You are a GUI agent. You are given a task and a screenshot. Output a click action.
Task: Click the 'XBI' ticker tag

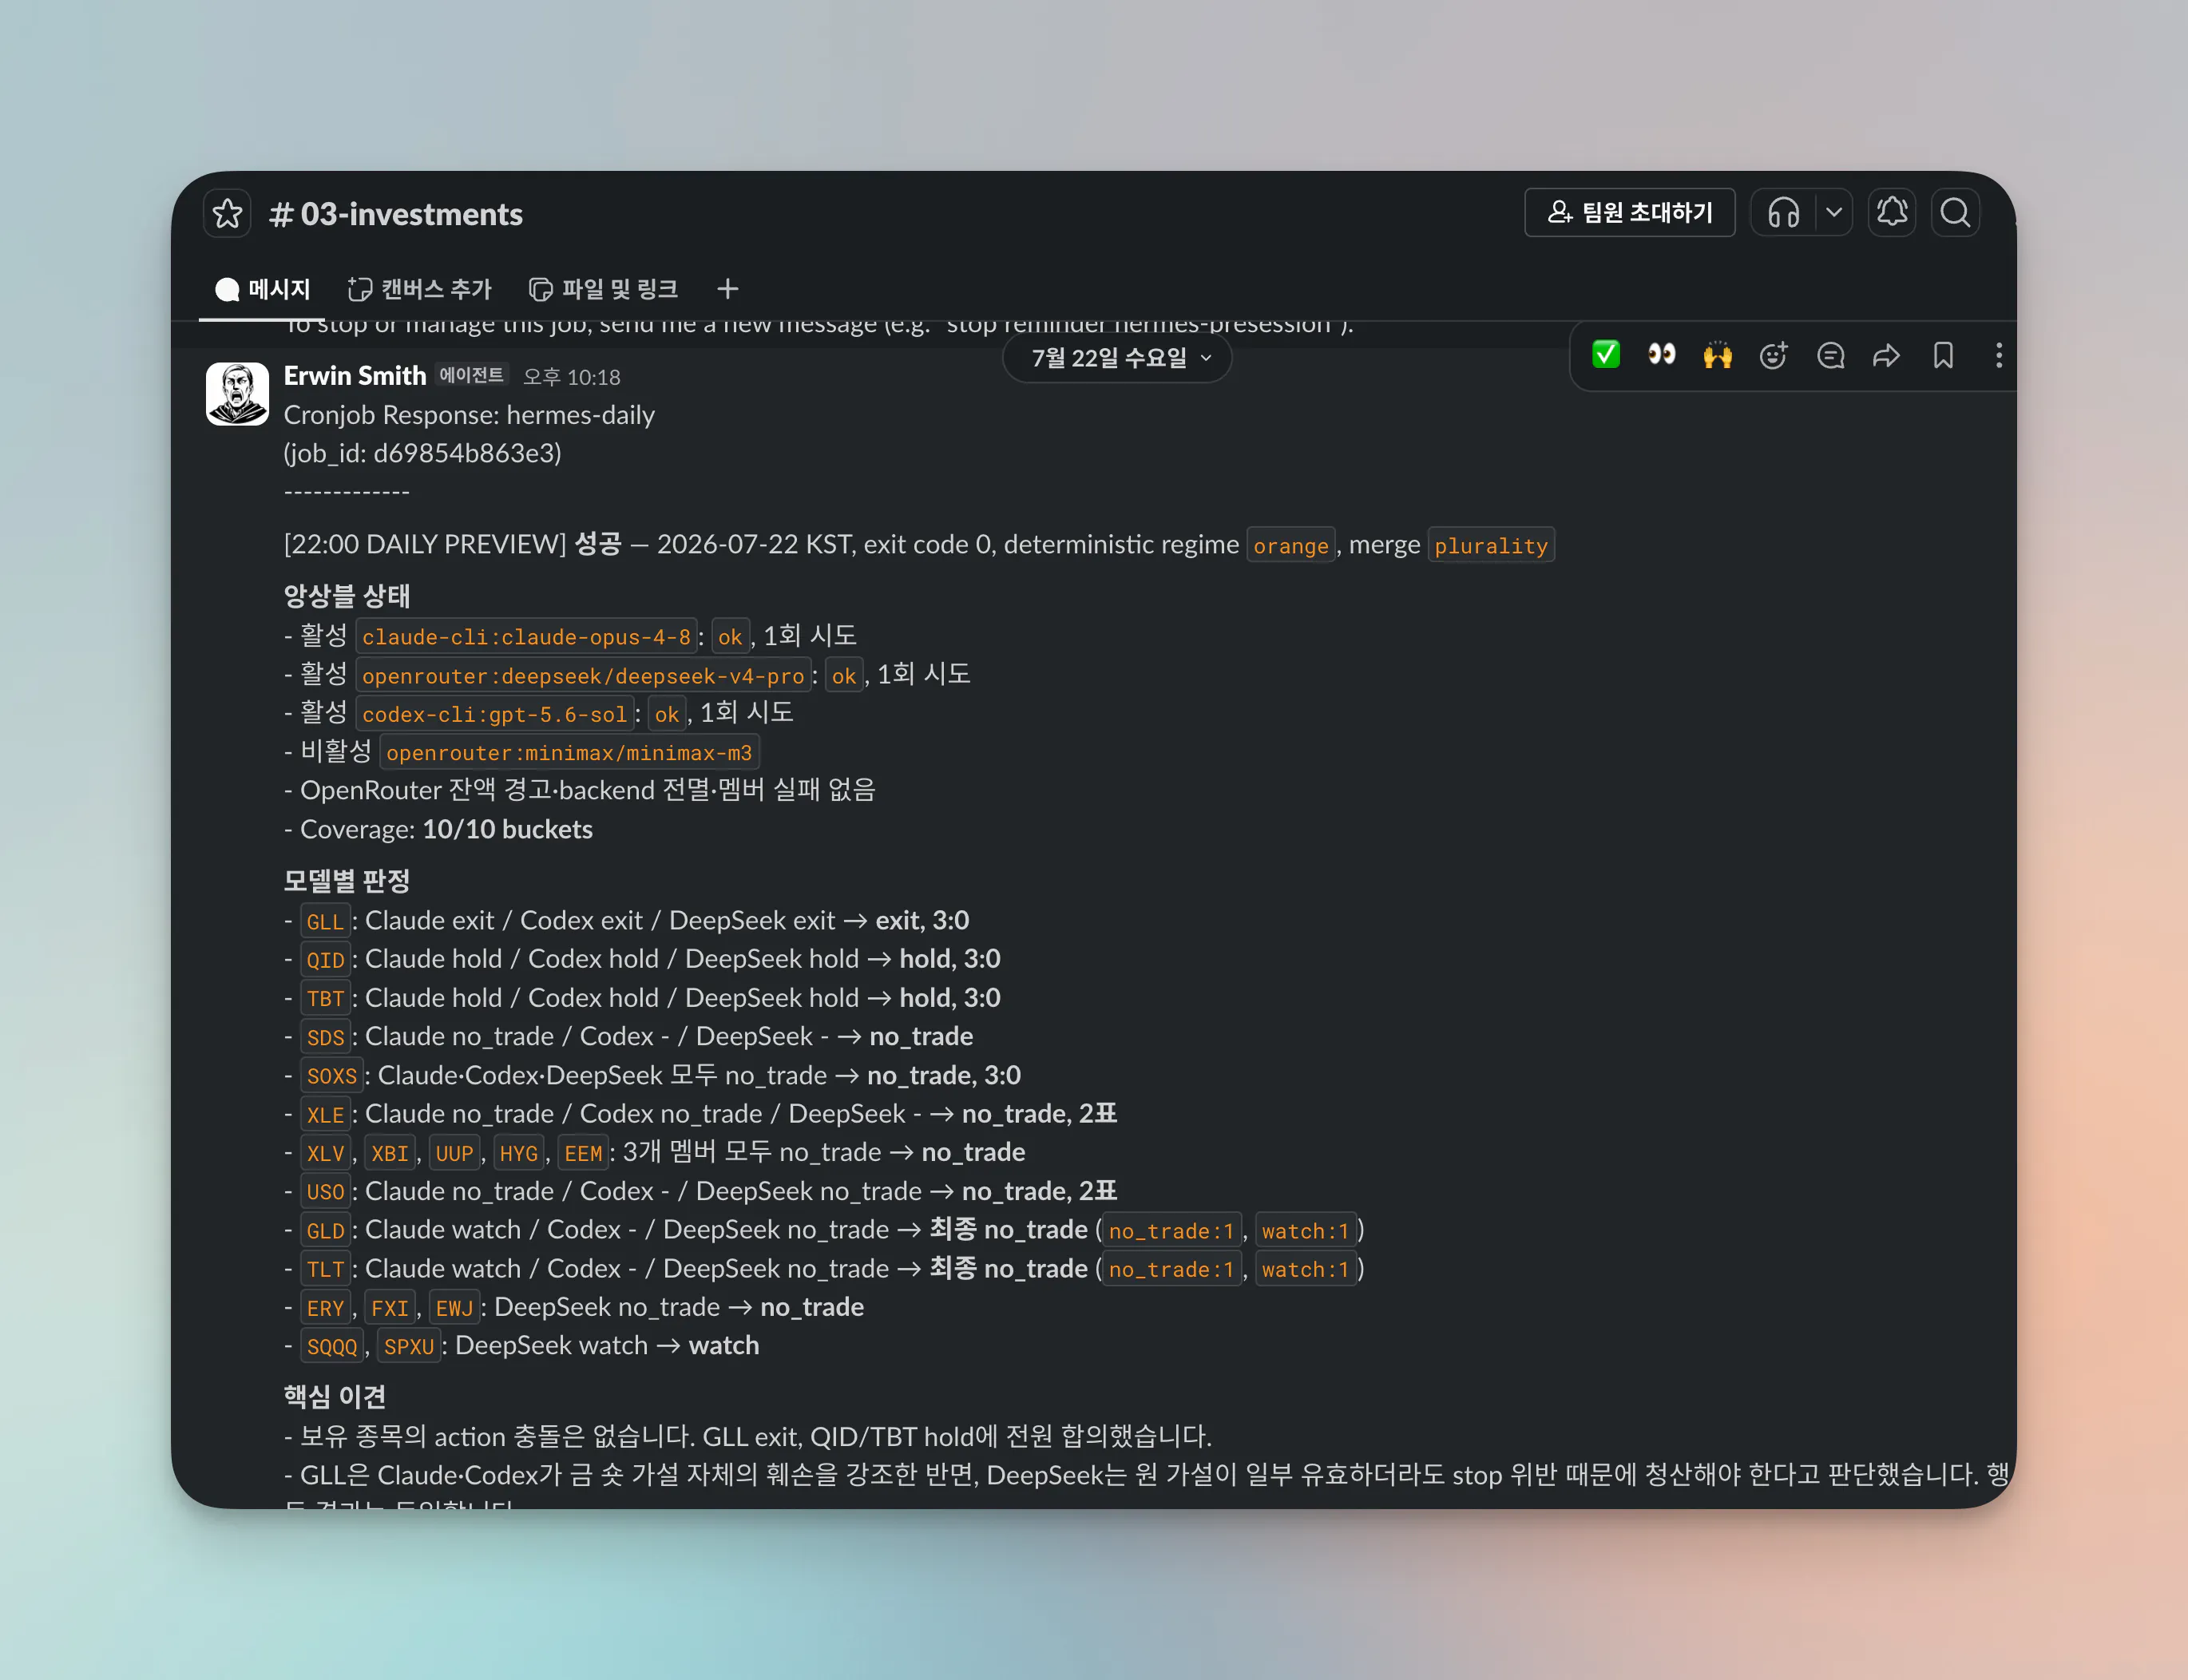tap(389, 1154)
